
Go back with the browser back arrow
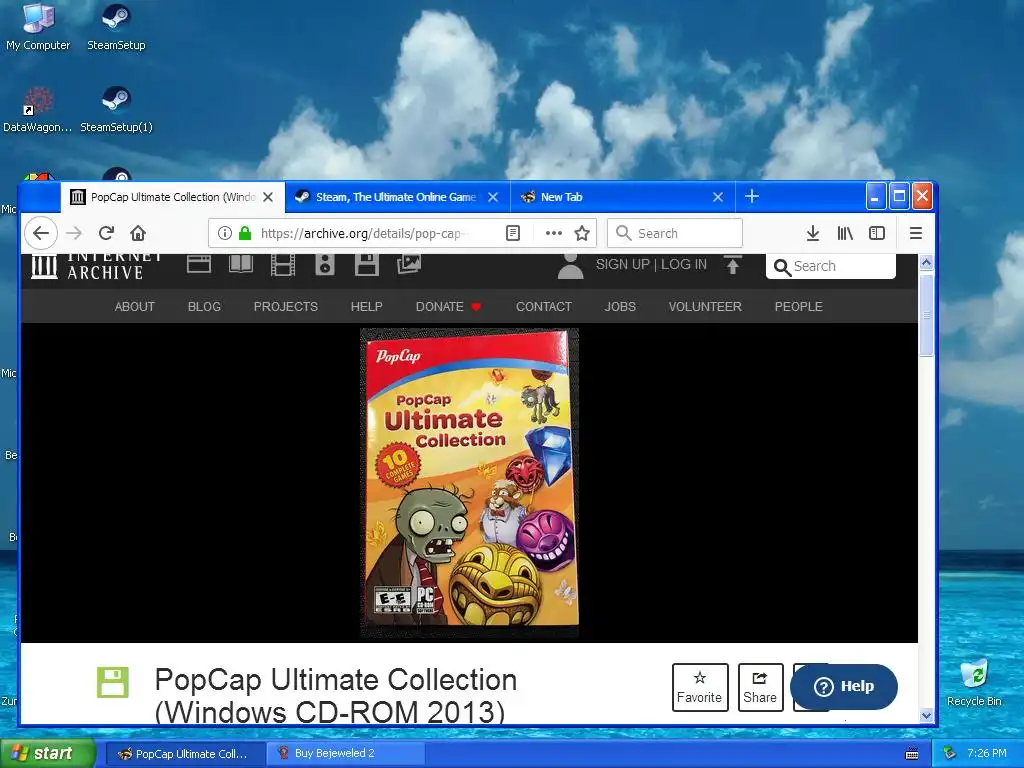pos(40,233)
